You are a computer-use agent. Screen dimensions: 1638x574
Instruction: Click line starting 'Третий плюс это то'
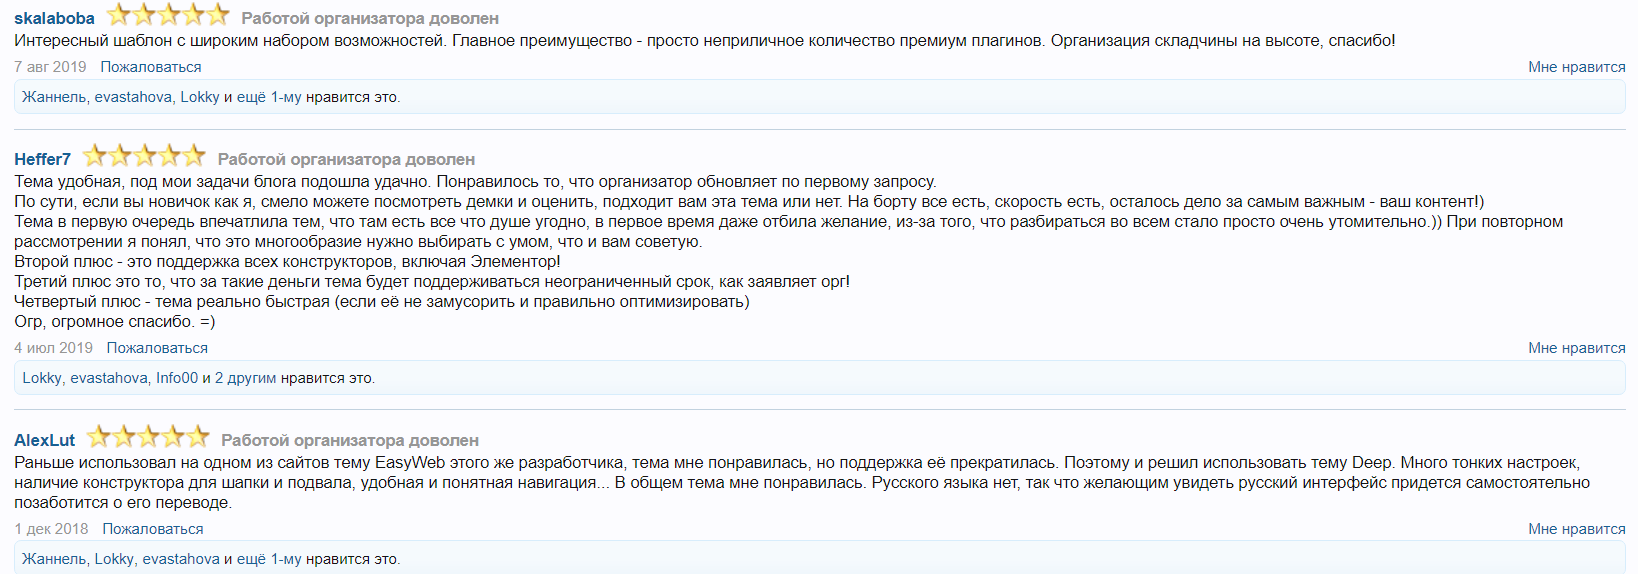click(x=432, y=282)
